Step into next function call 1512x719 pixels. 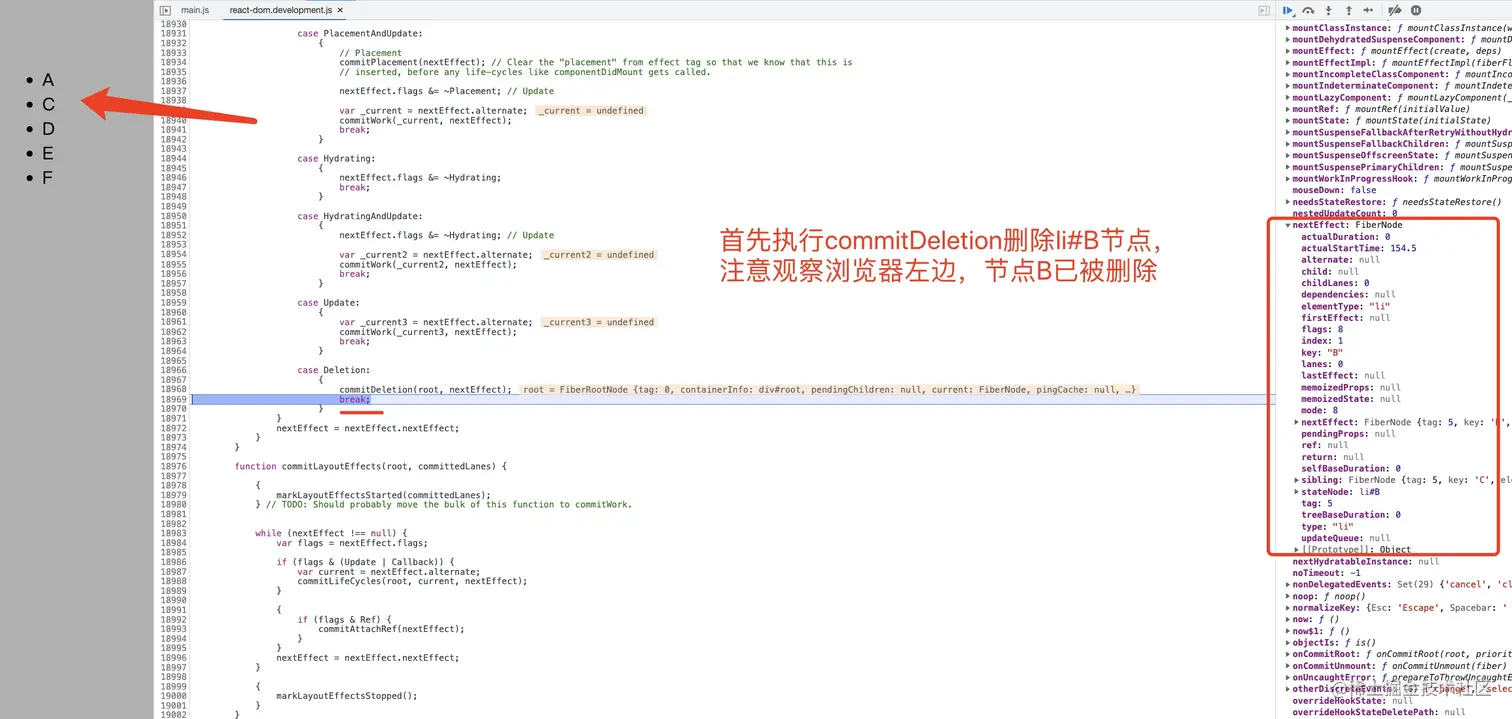[1329, 10]
